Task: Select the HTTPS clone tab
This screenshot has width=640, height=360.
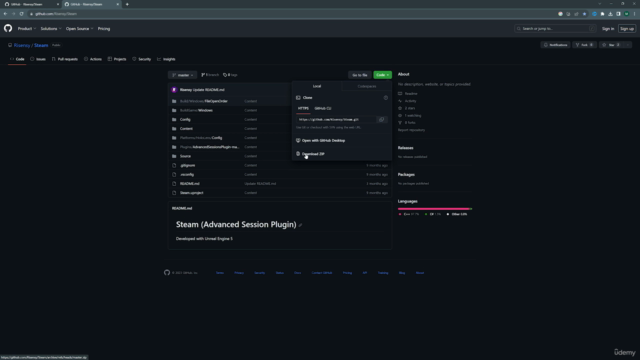Action: click(303, 109)
